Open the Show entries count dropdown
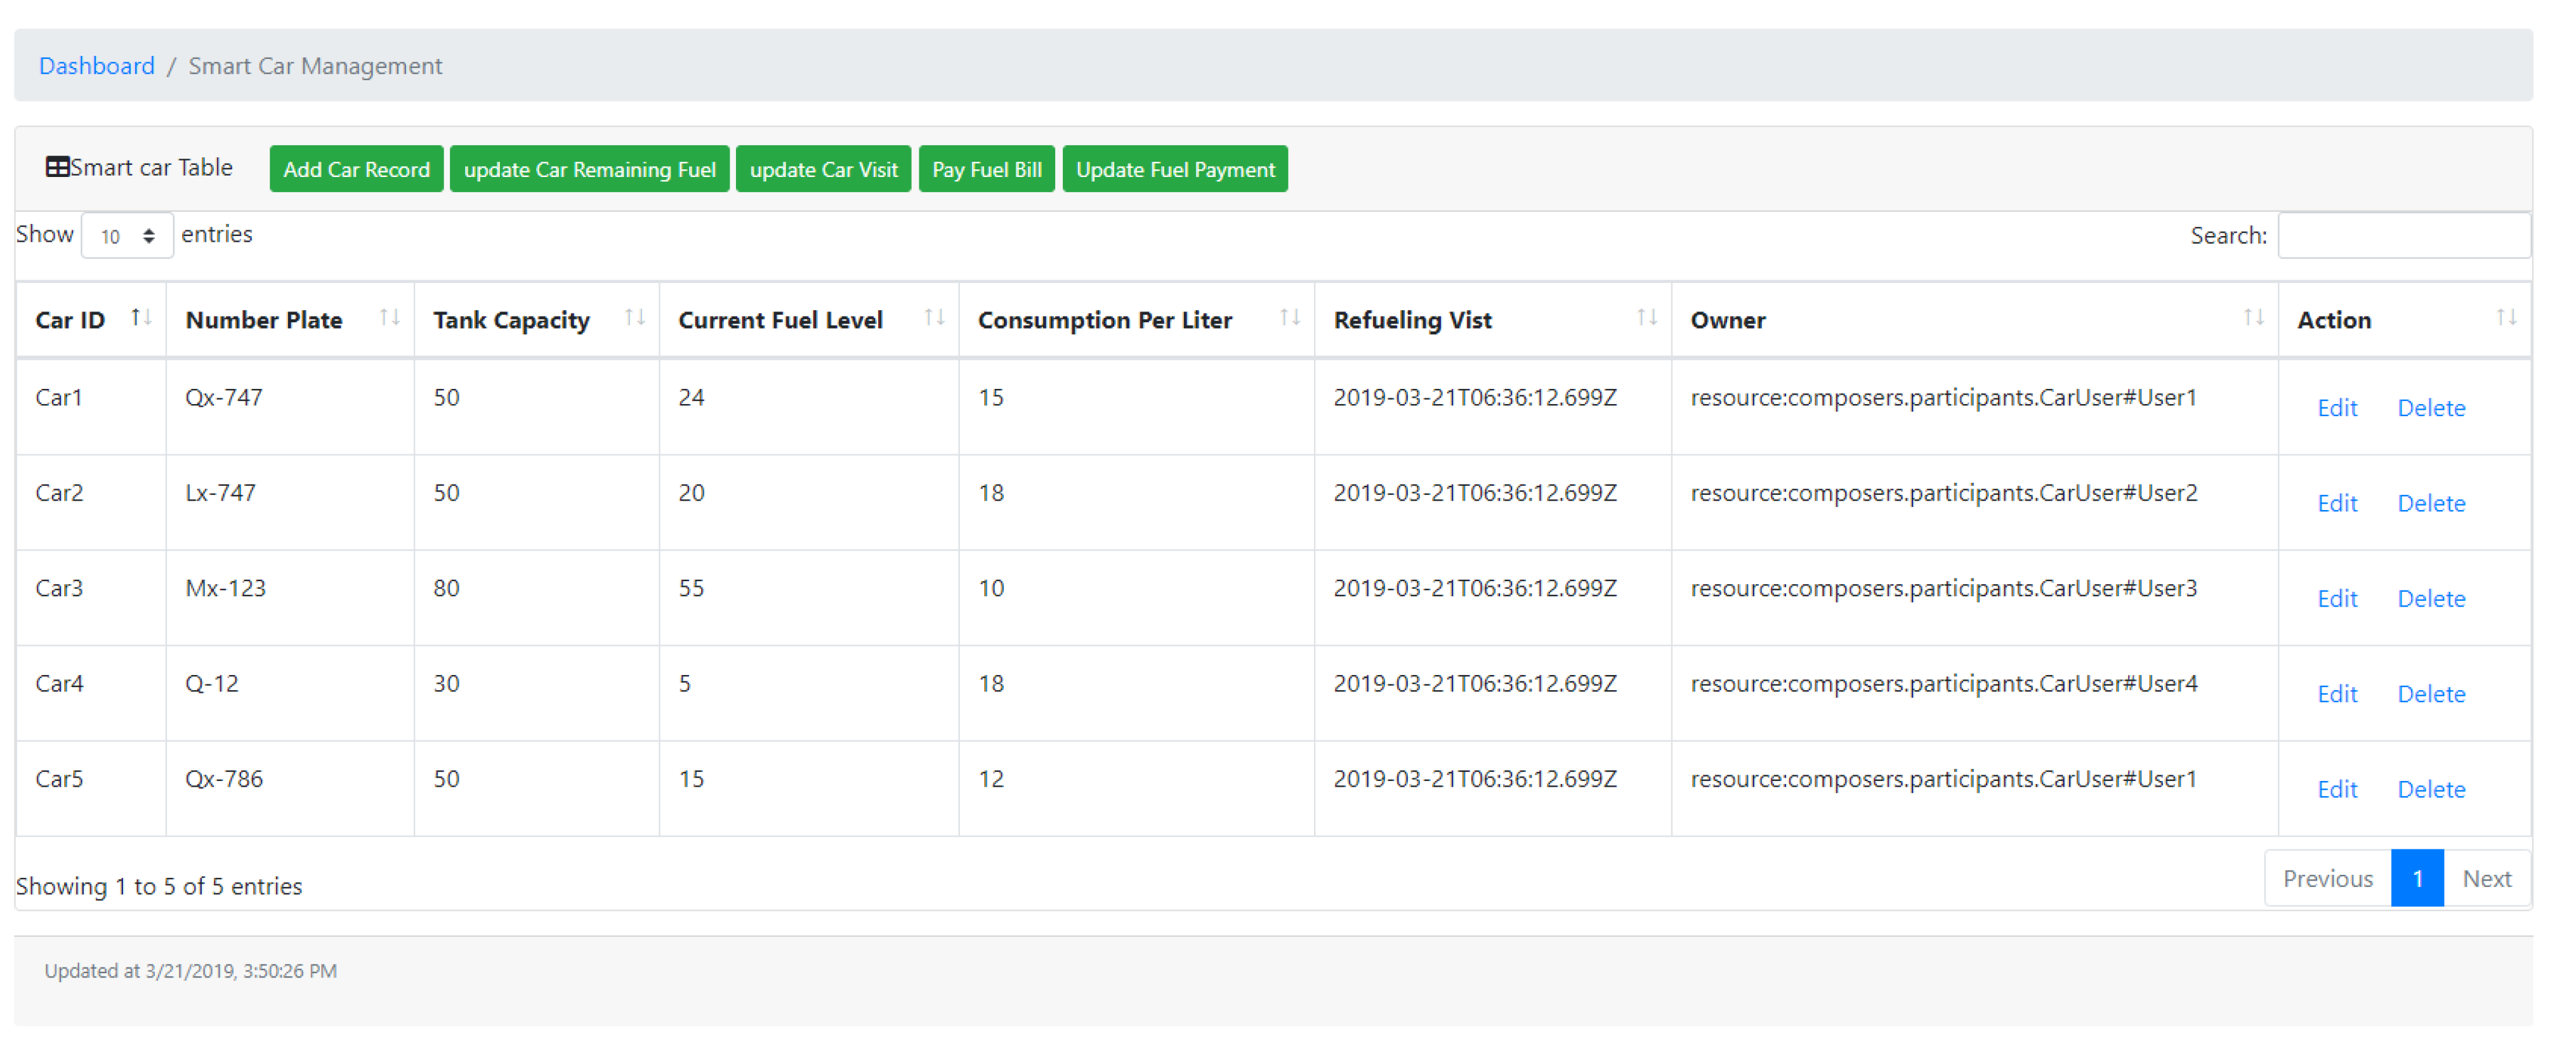The width and height of the screenshot is (2576, 1048). (x=127, y=236)
